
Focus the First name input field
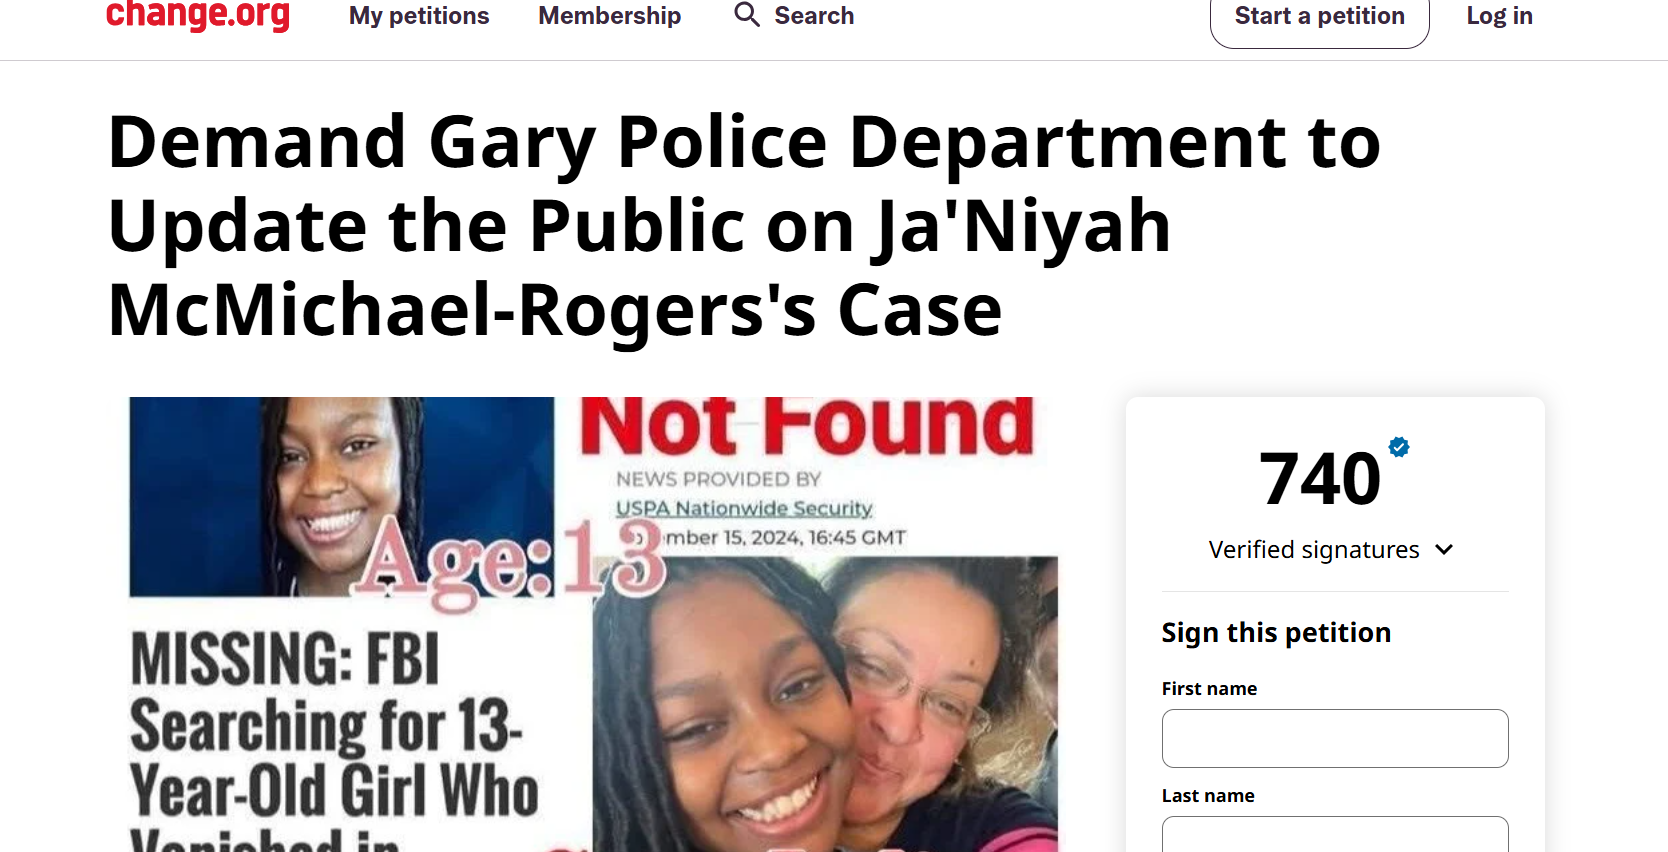(x=1335, y=739)
